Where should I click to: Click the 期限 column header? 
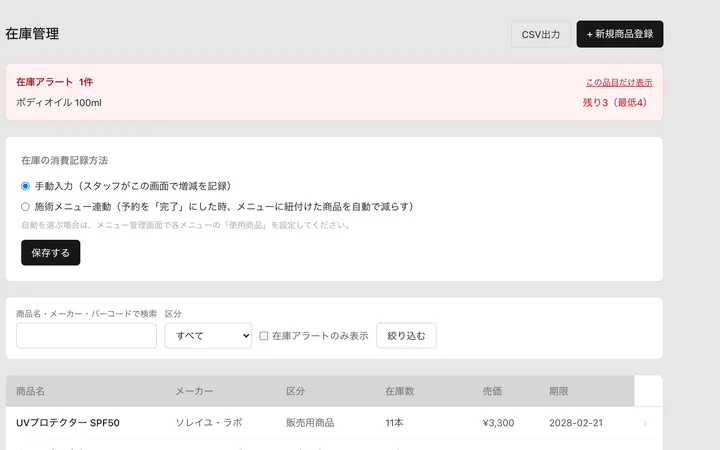tap(558, 391)
